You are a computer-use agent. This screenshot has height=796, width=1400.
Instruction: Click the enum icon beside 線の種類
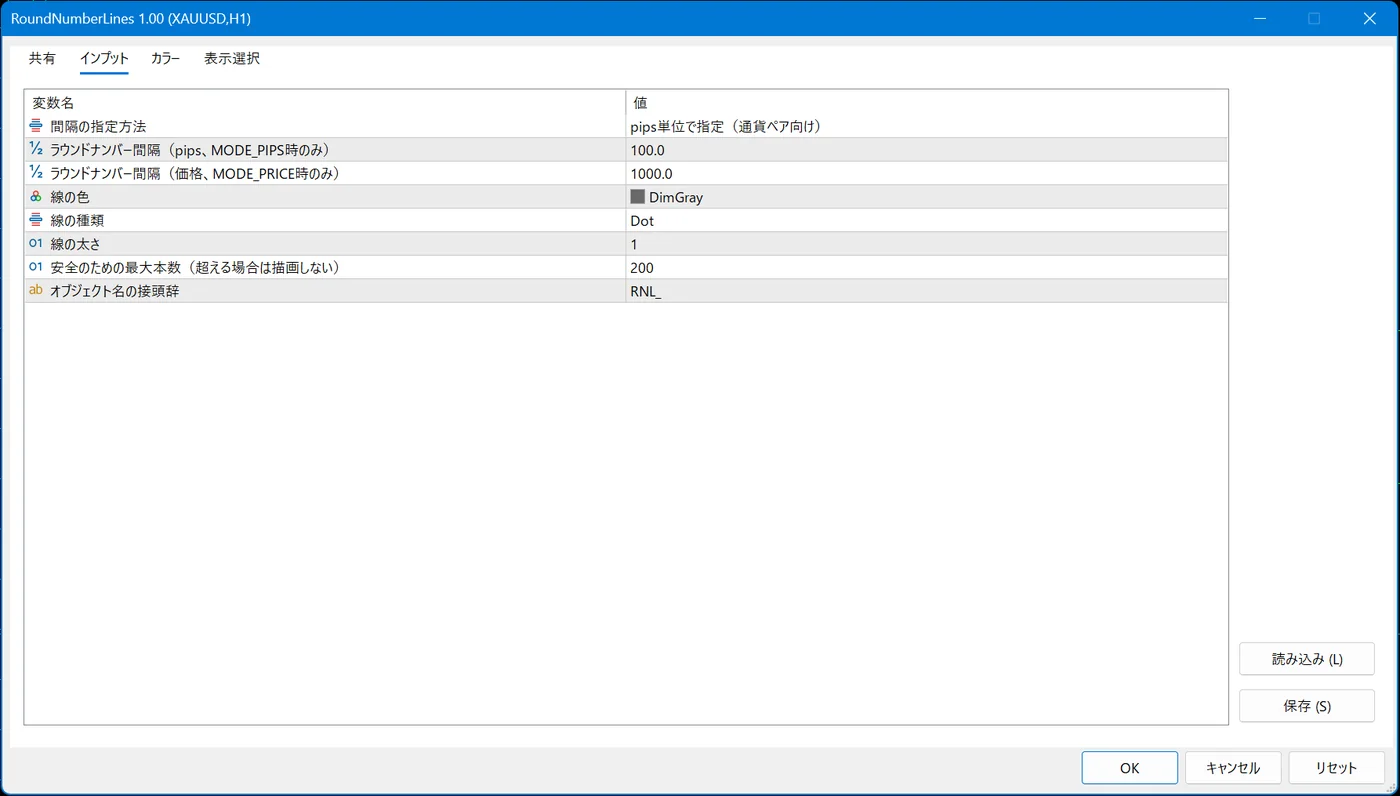(x=36, y=220)
